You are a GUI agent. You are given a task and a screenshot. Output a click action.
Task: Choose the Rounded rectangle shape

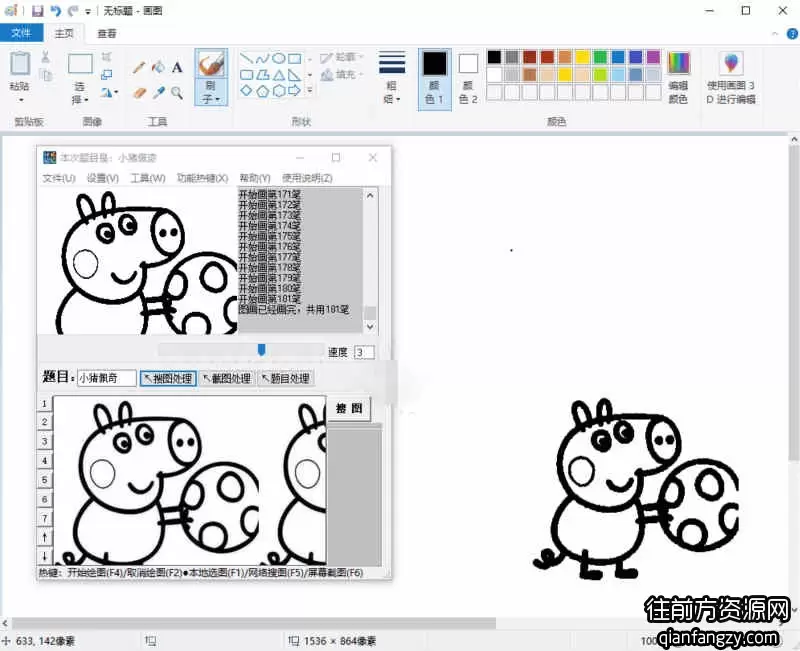tap(246, 75)
